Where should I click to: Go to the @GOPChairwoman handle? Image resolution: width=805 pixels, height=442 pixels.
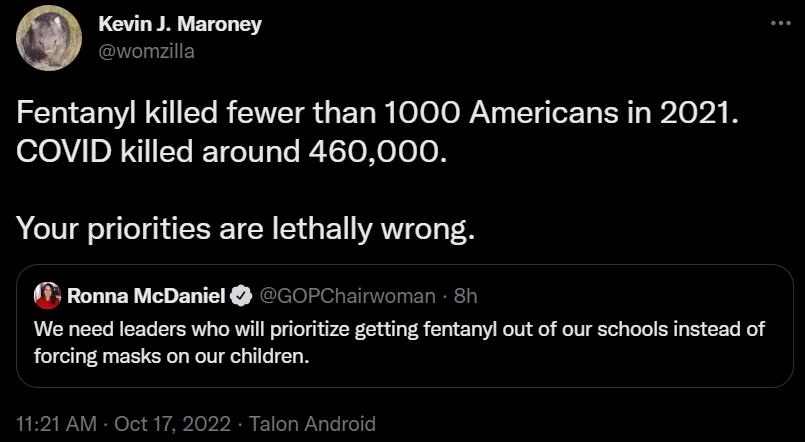(x=347, y=296)
